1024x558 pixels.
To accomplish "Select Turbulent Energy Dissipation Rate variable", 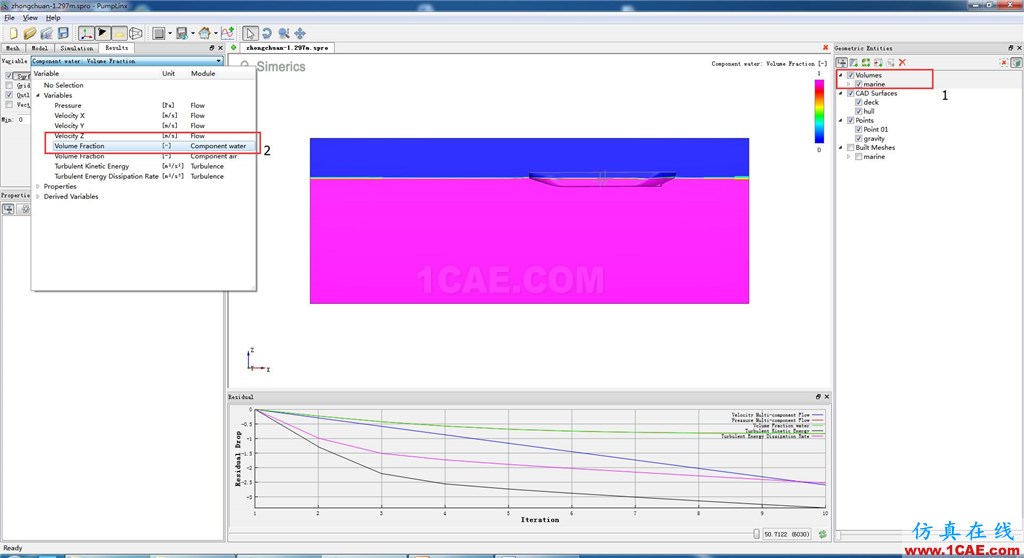I will (x=106, y=176).
